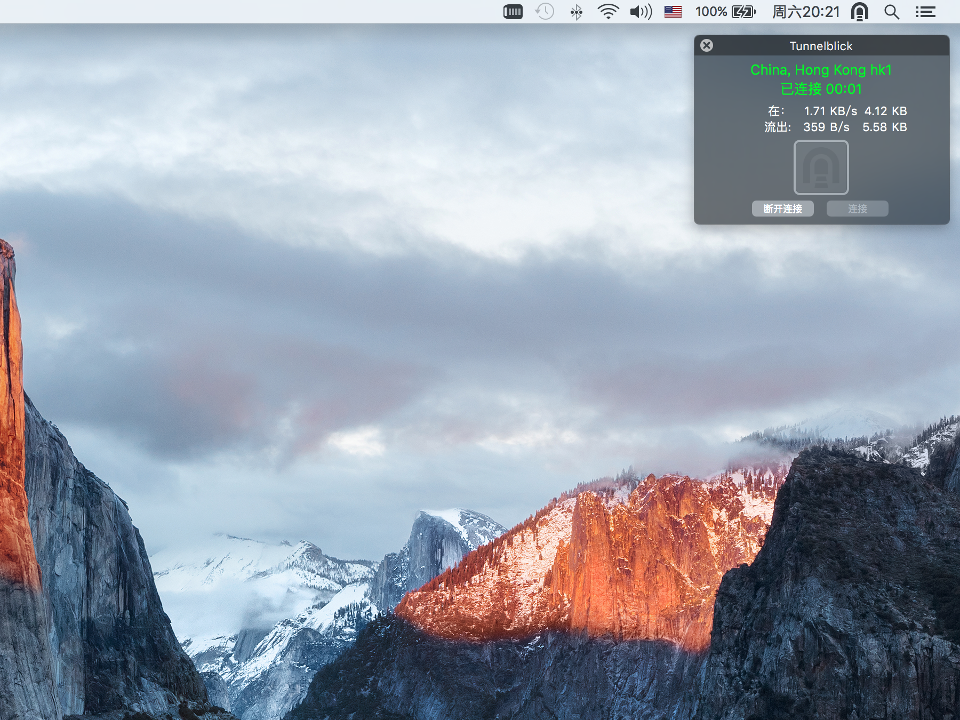The height and width of the screenshot is (720, 960).
Task: Open Bluetooth menu in the menu bar
Action: point(576,12)
